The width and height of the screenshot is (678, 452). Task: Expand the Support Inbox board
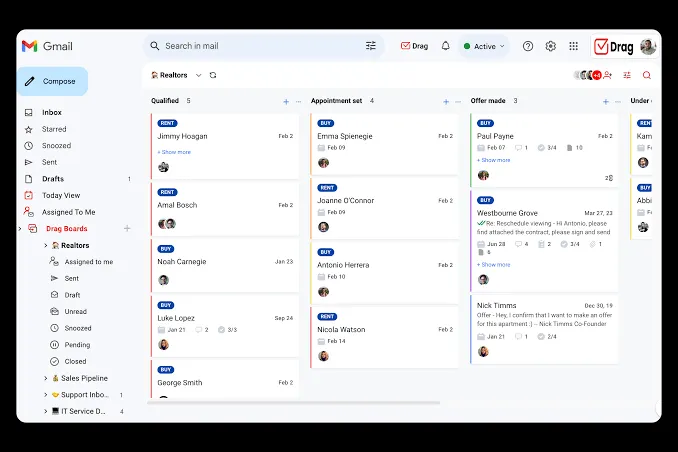[x=46, y=394]
